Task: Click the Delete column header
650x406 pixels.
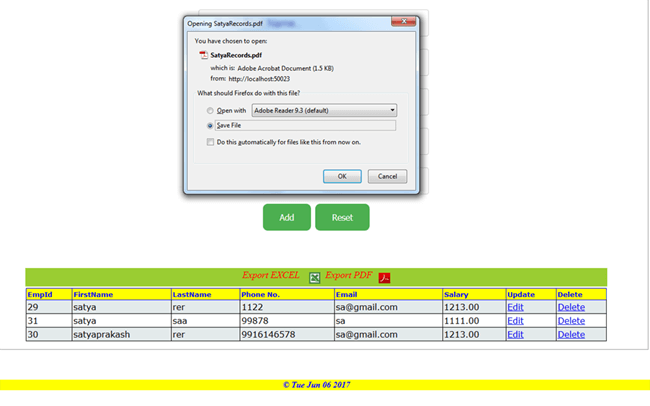Action: click(x=581, y=294)
